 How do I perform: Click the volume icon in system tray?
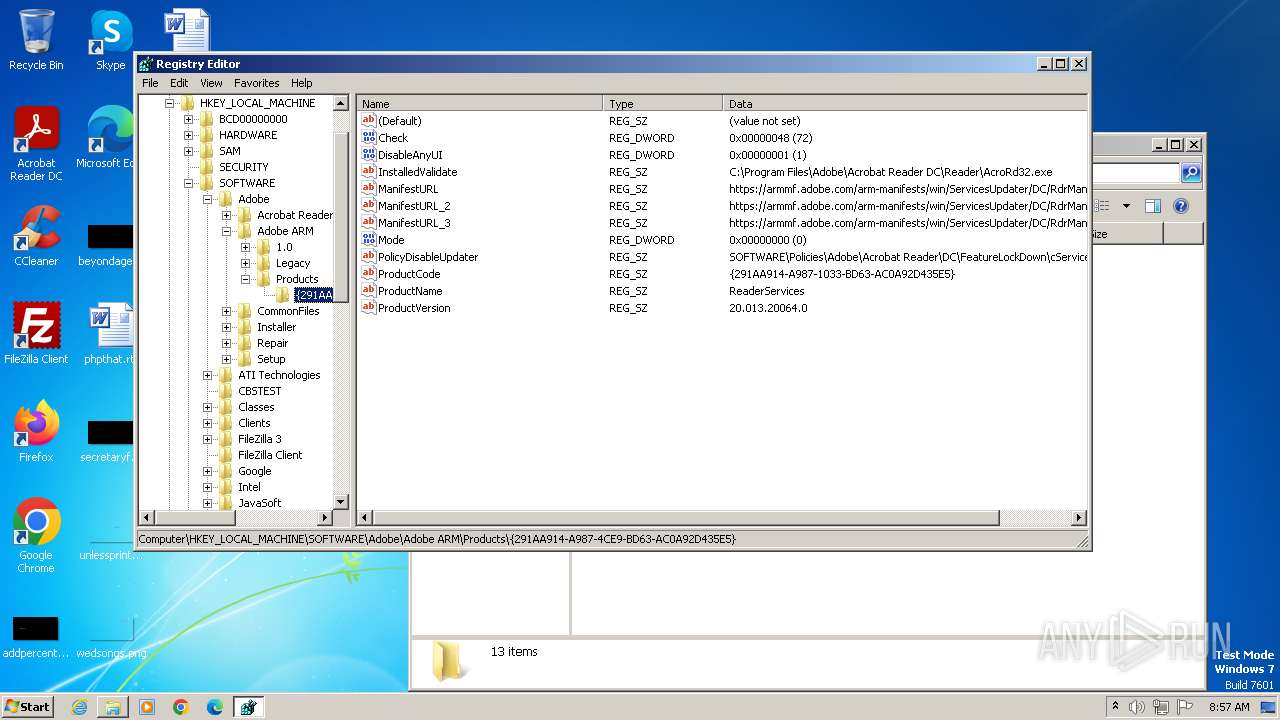coord(1137,707)
